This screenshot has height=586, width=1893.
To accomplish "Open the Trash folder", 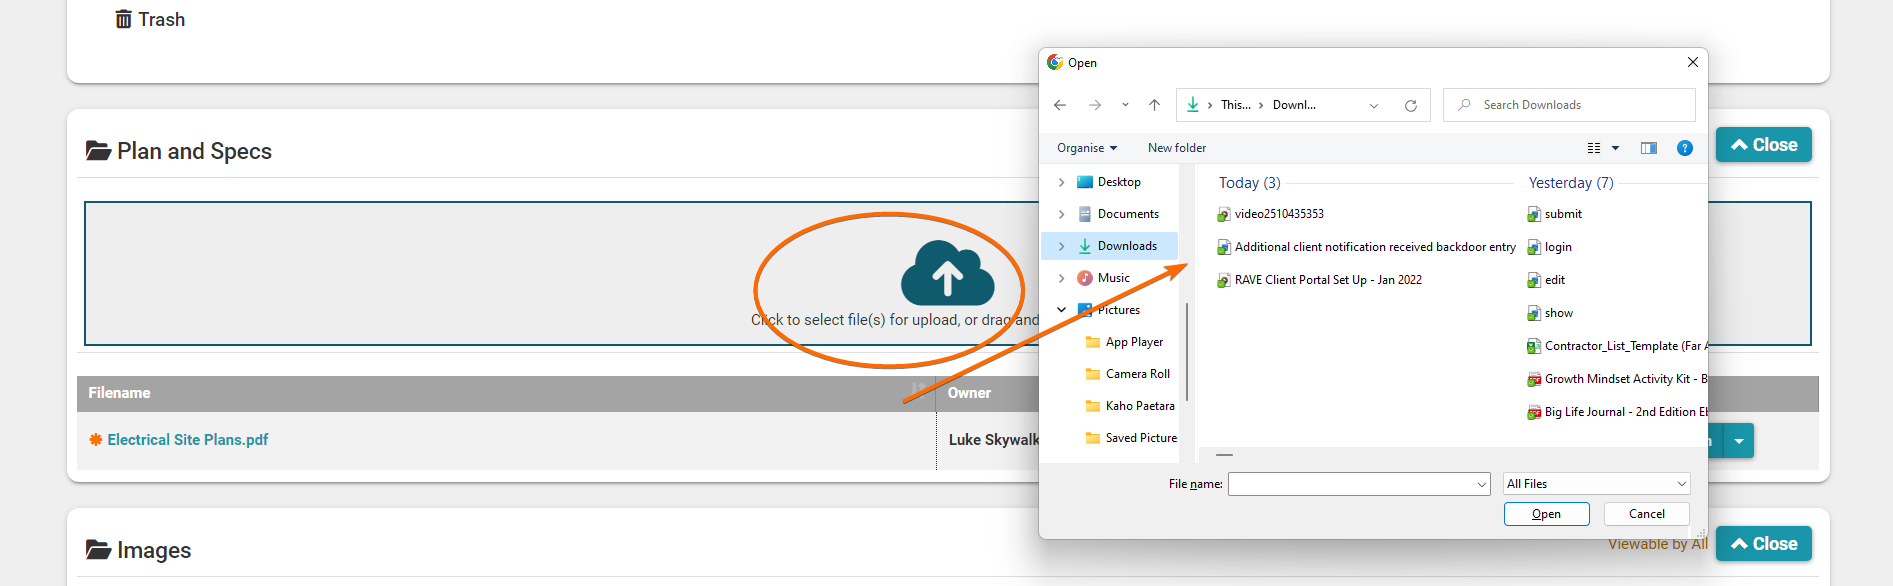I will tap(150, 19).
